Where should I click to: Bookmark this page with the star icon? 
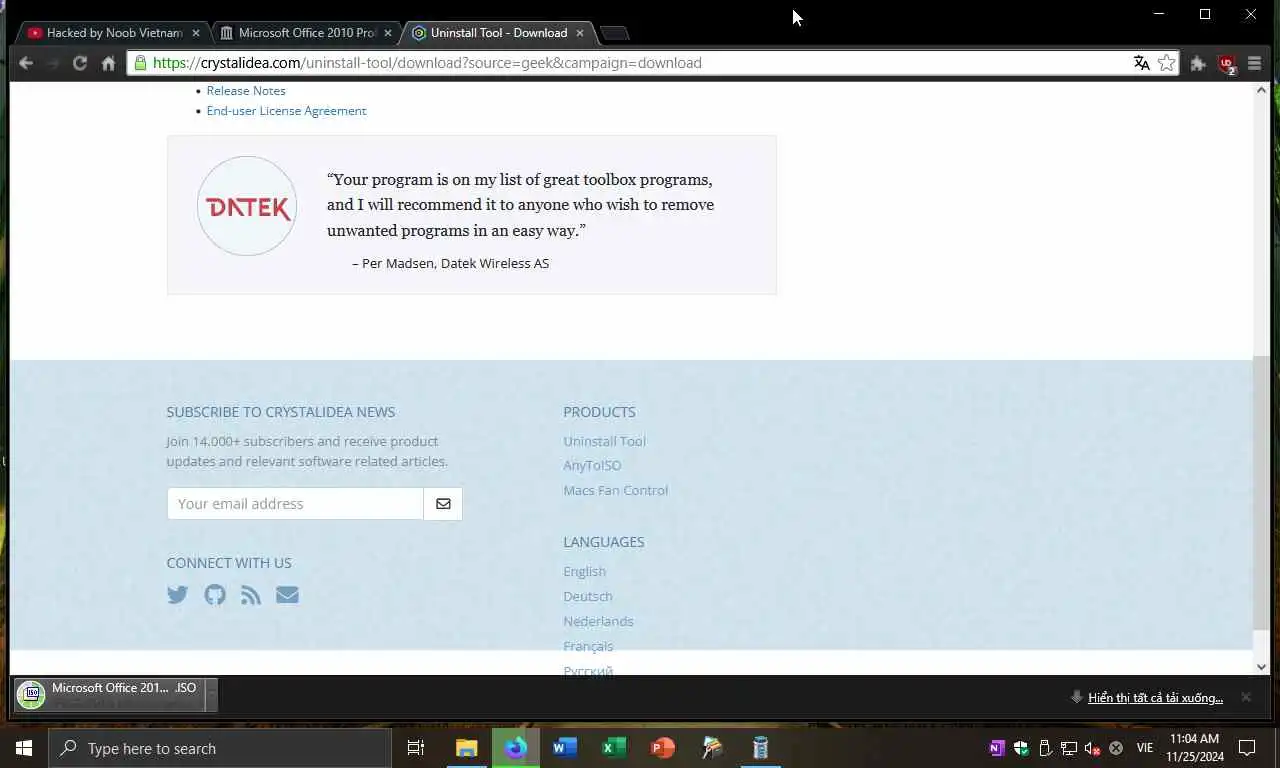[x=1167, y=63]
